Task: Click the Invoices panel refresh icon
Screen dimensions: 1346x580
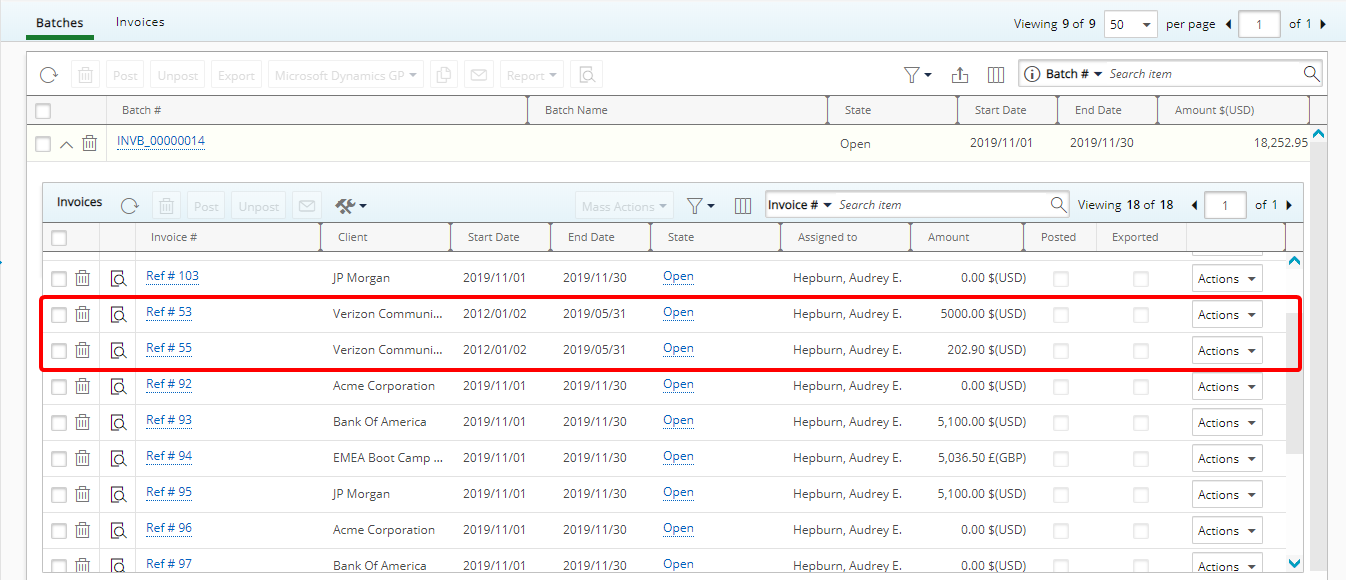Action: point(130,206)
